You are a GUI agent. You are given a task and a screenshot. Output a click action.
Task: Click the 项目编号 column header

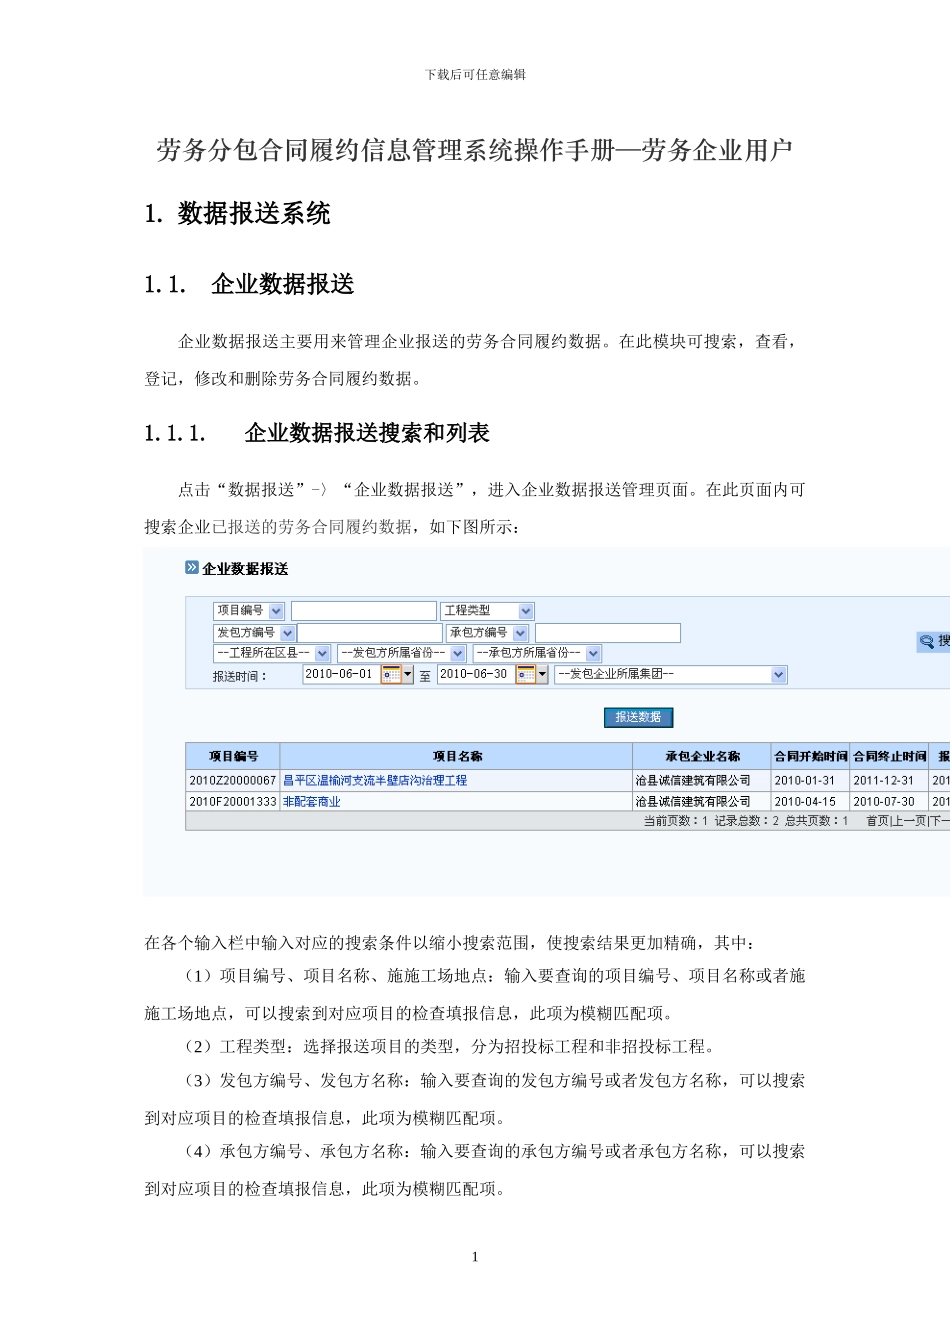click(x=233, y=756)
